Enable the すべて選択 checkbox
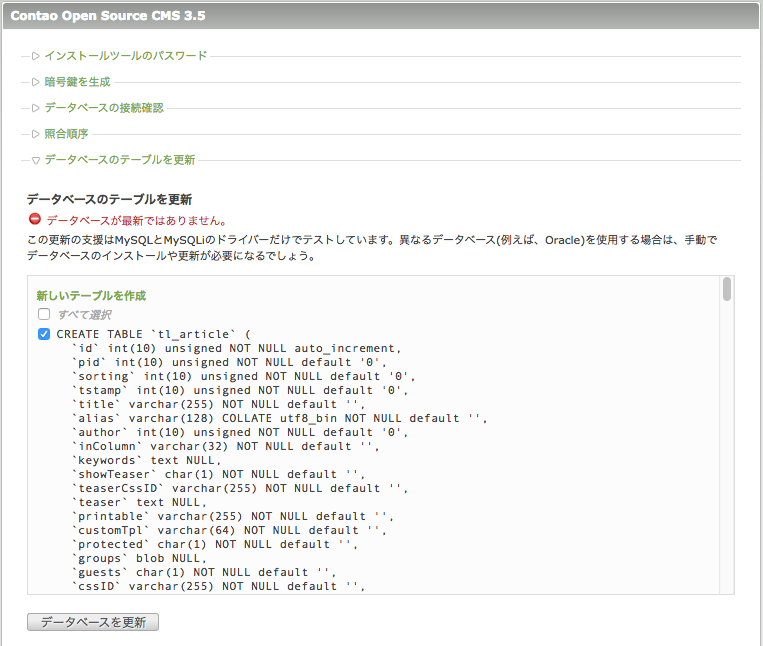The height and width of the screenshot is (646, 763). (44, 314)
